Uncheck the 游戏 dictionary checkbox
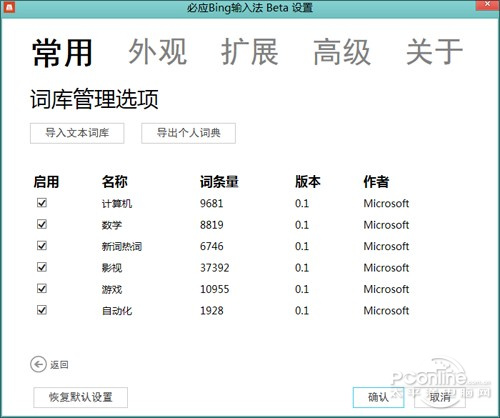 42,288
